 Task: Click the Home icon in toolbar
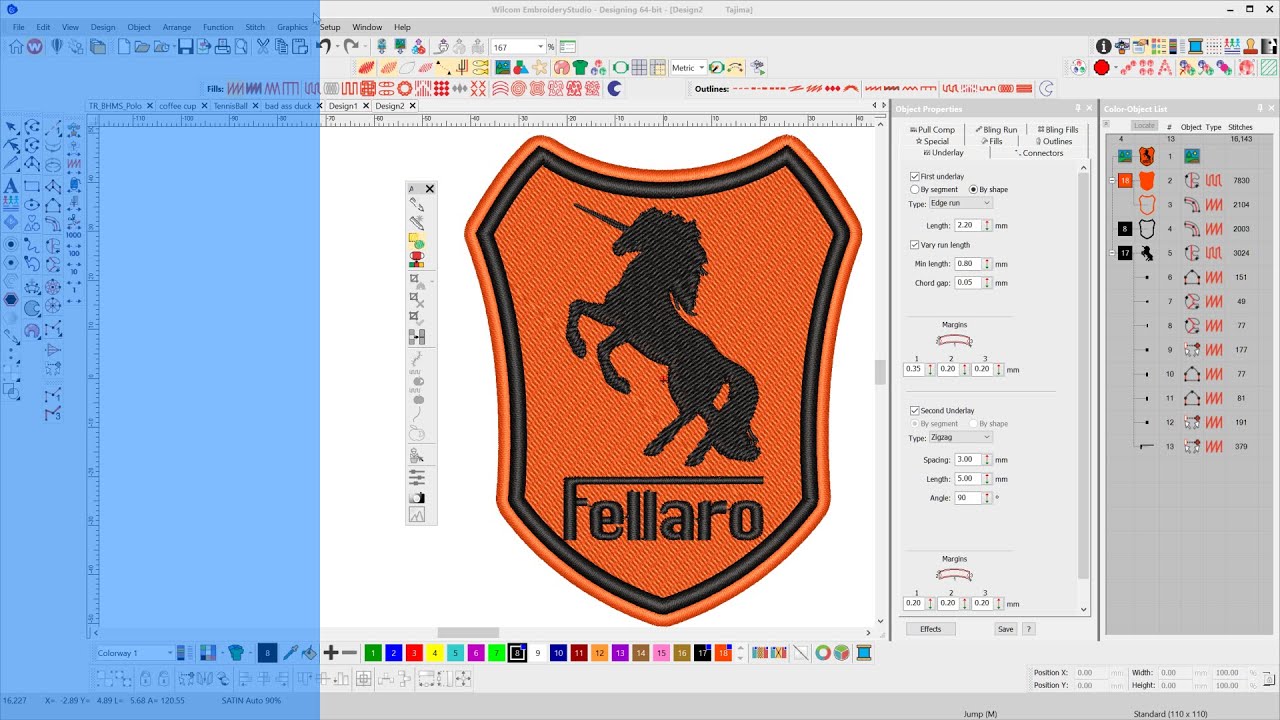(x=16, y=46)
